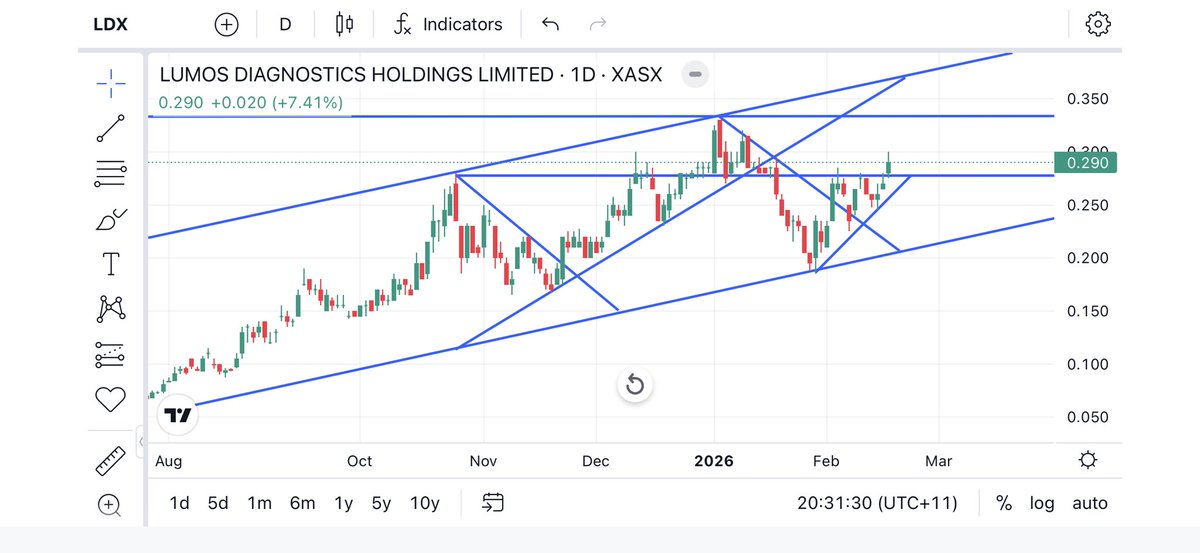
Task: Set the range to 1y
Action: tap(343, 503)
